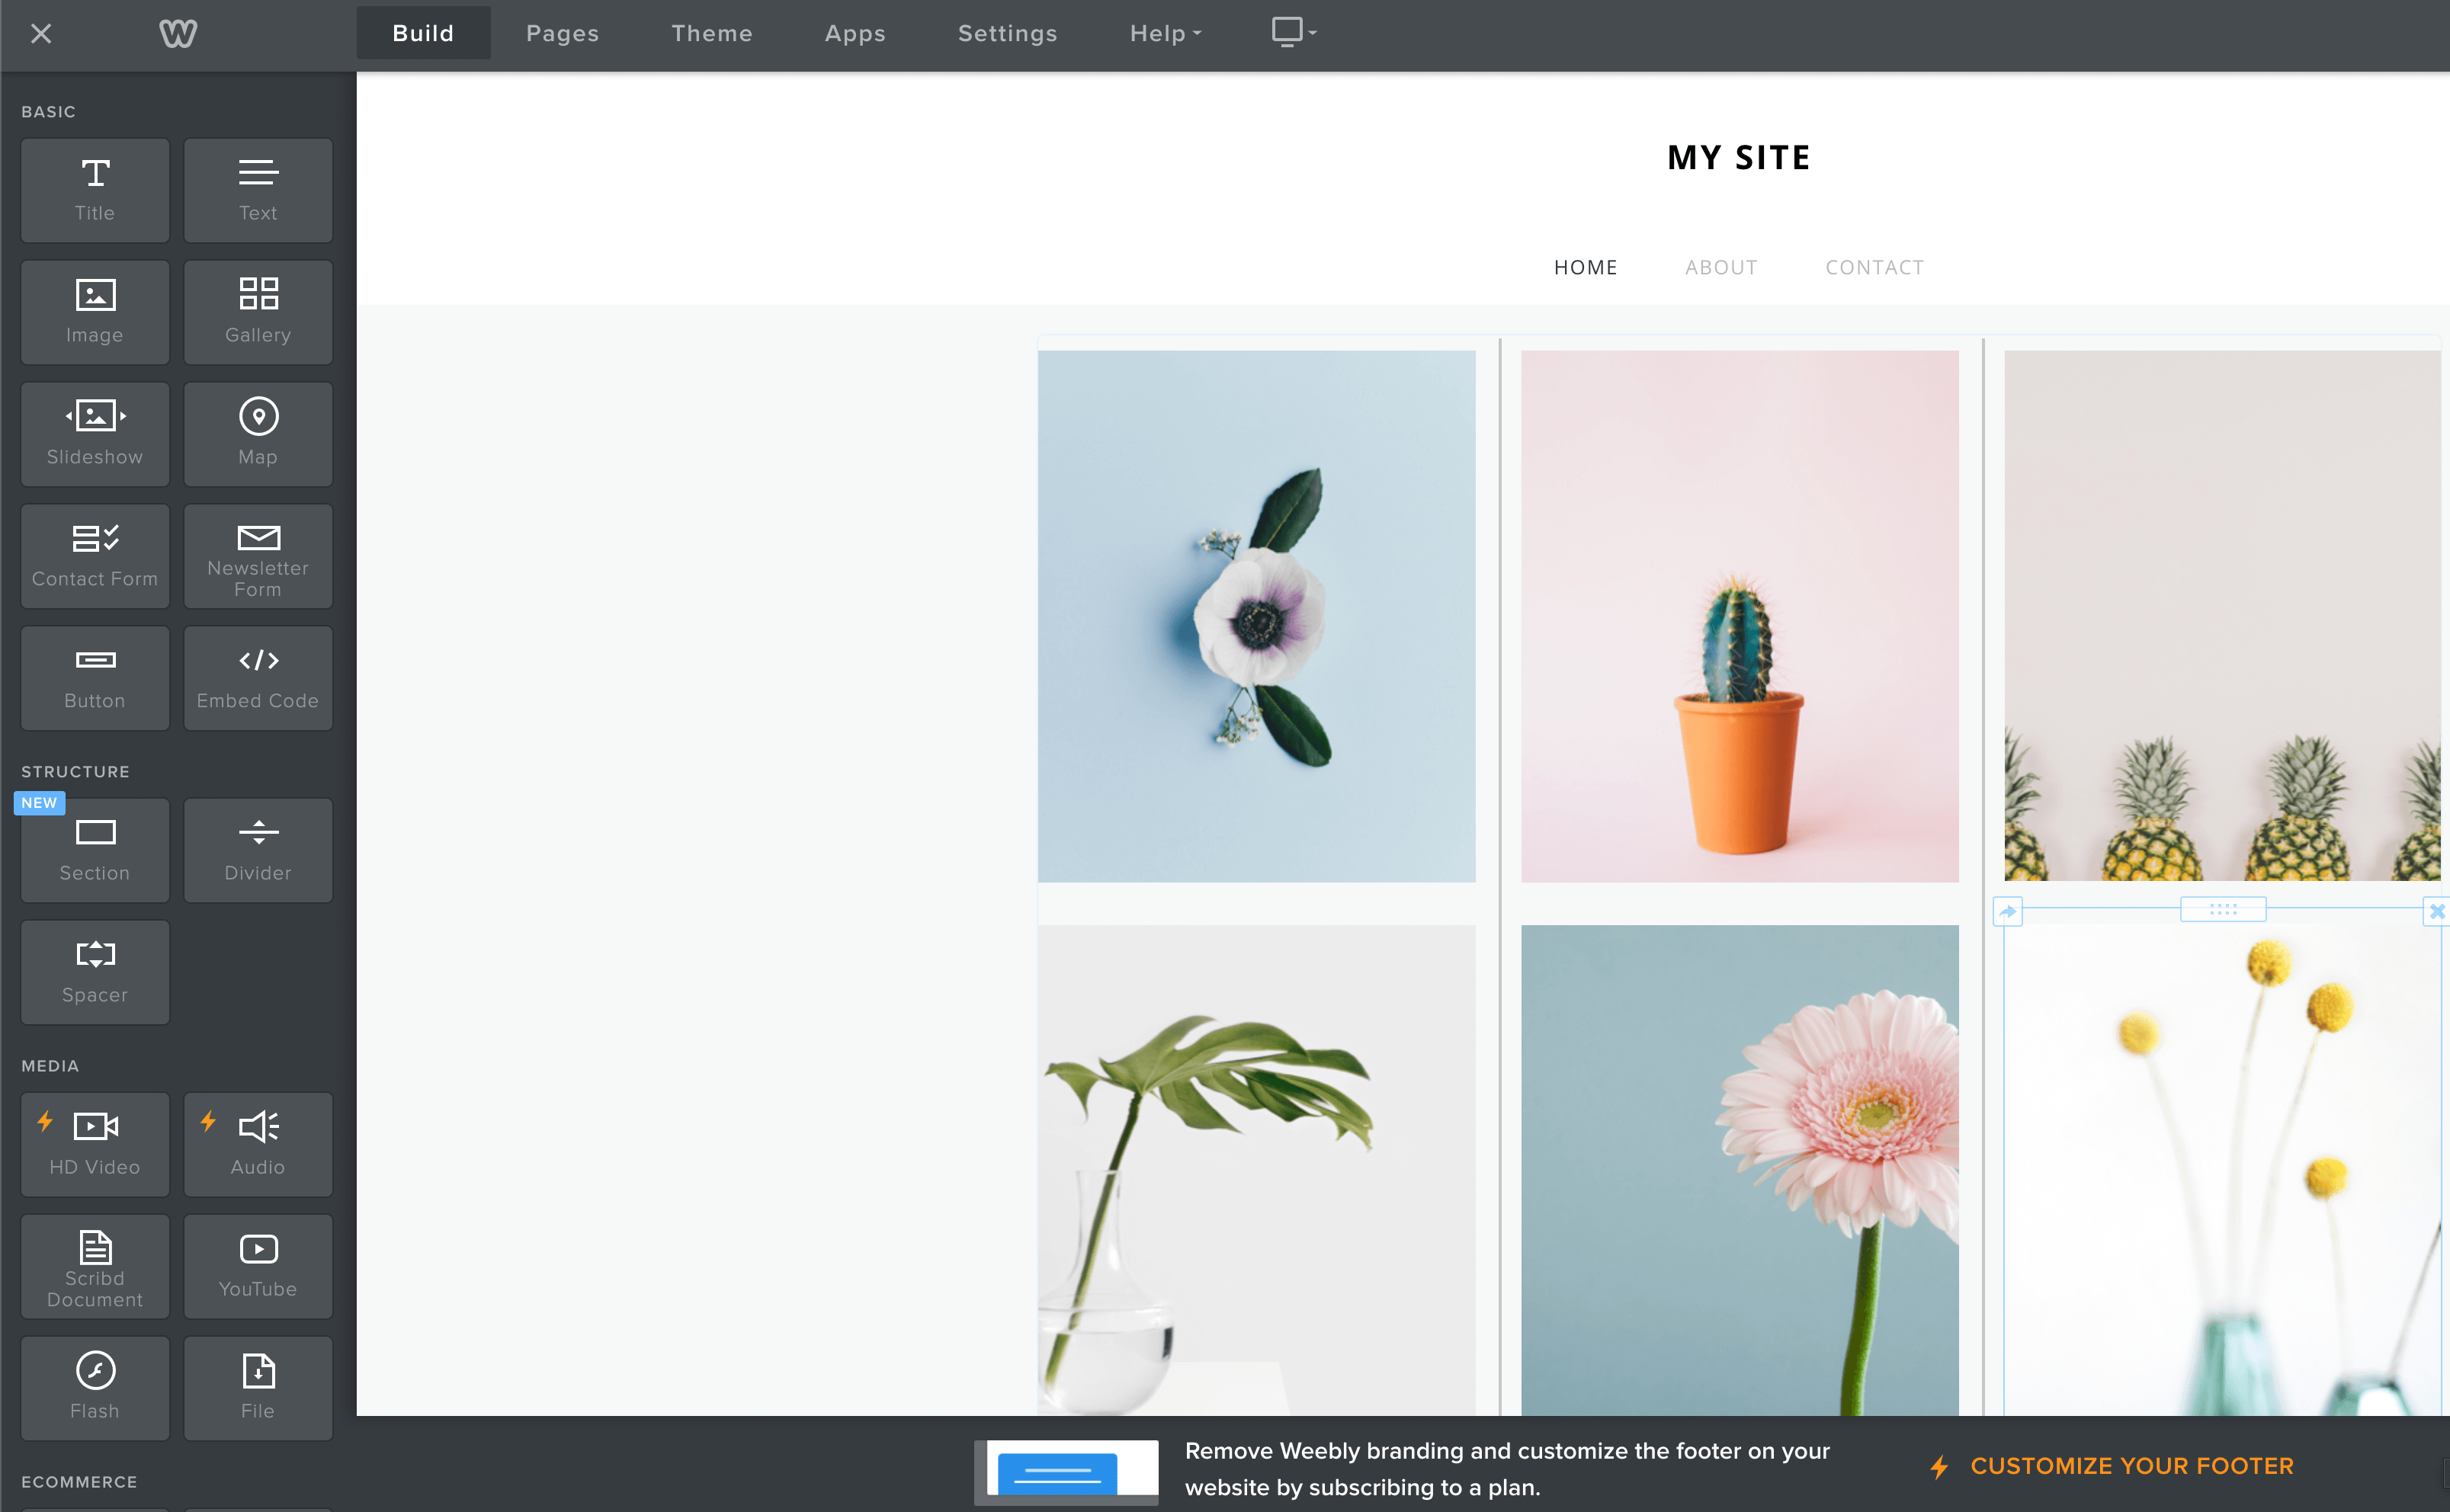Image resolution: width=2450 pixels, height=1512 pixels.
Task: Select the Newsletter Form element tool
Action: (257, 555)
